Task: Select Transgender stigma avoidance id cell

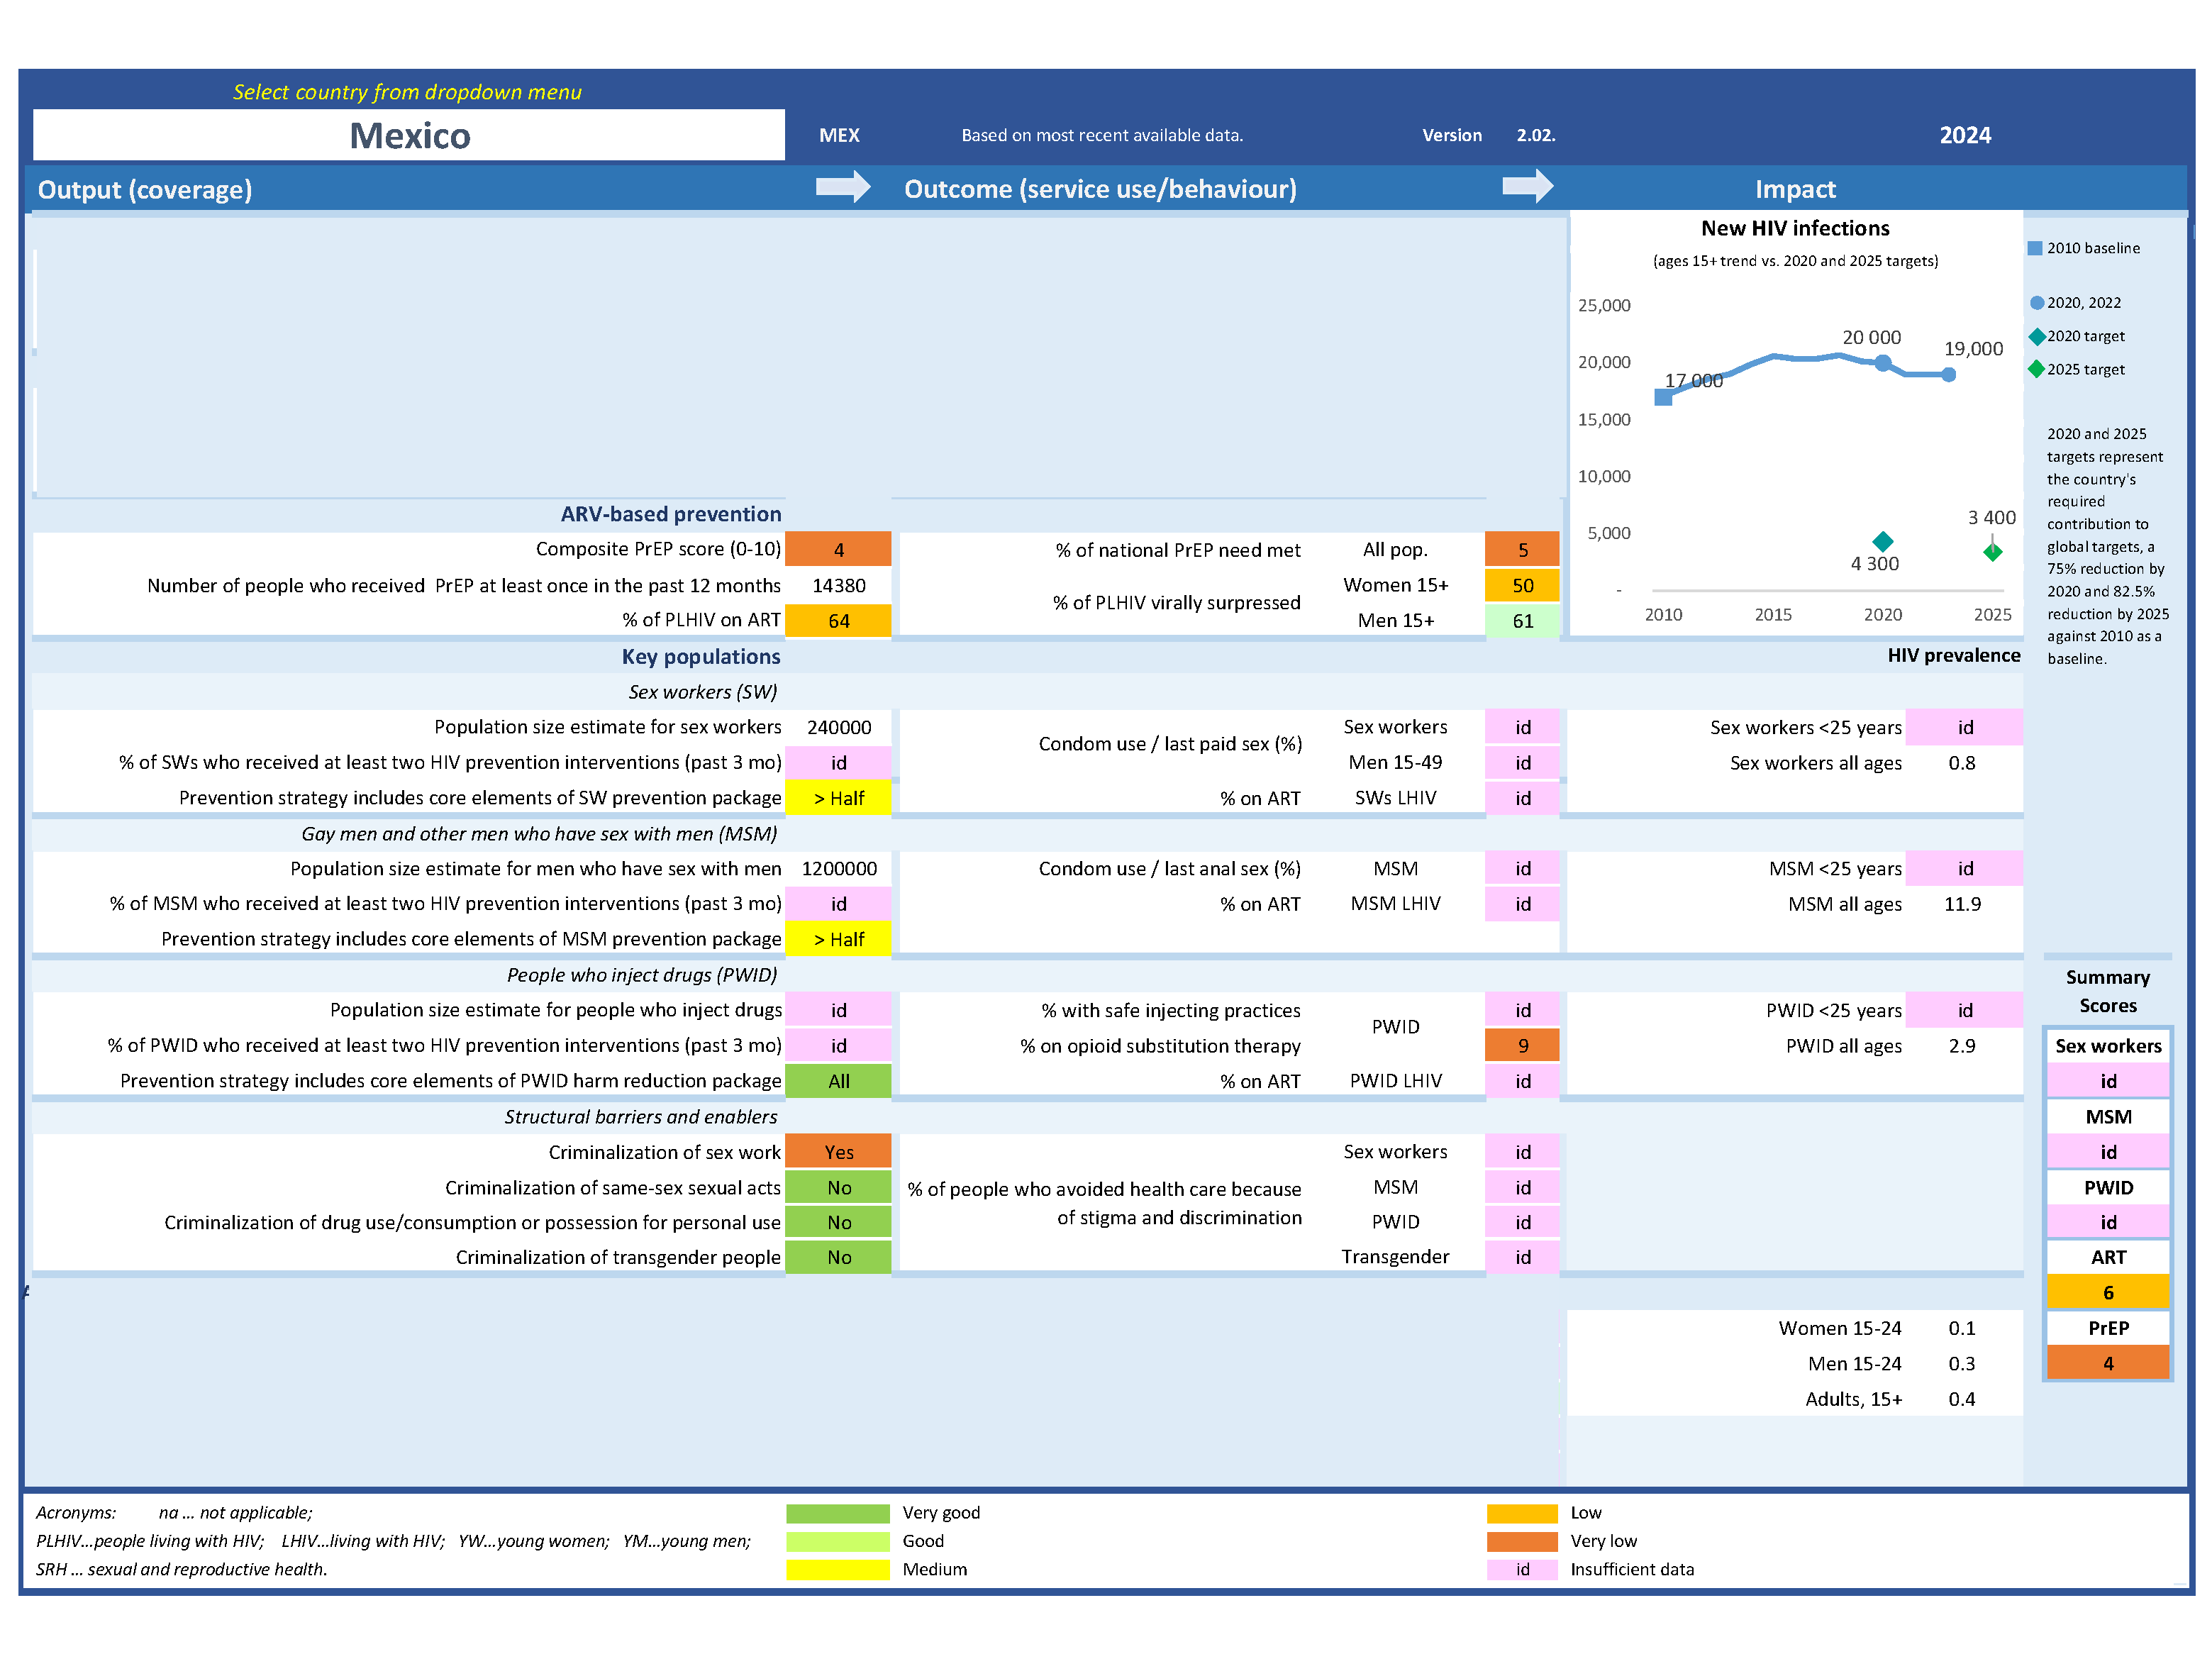Action: (1522, 1257)
